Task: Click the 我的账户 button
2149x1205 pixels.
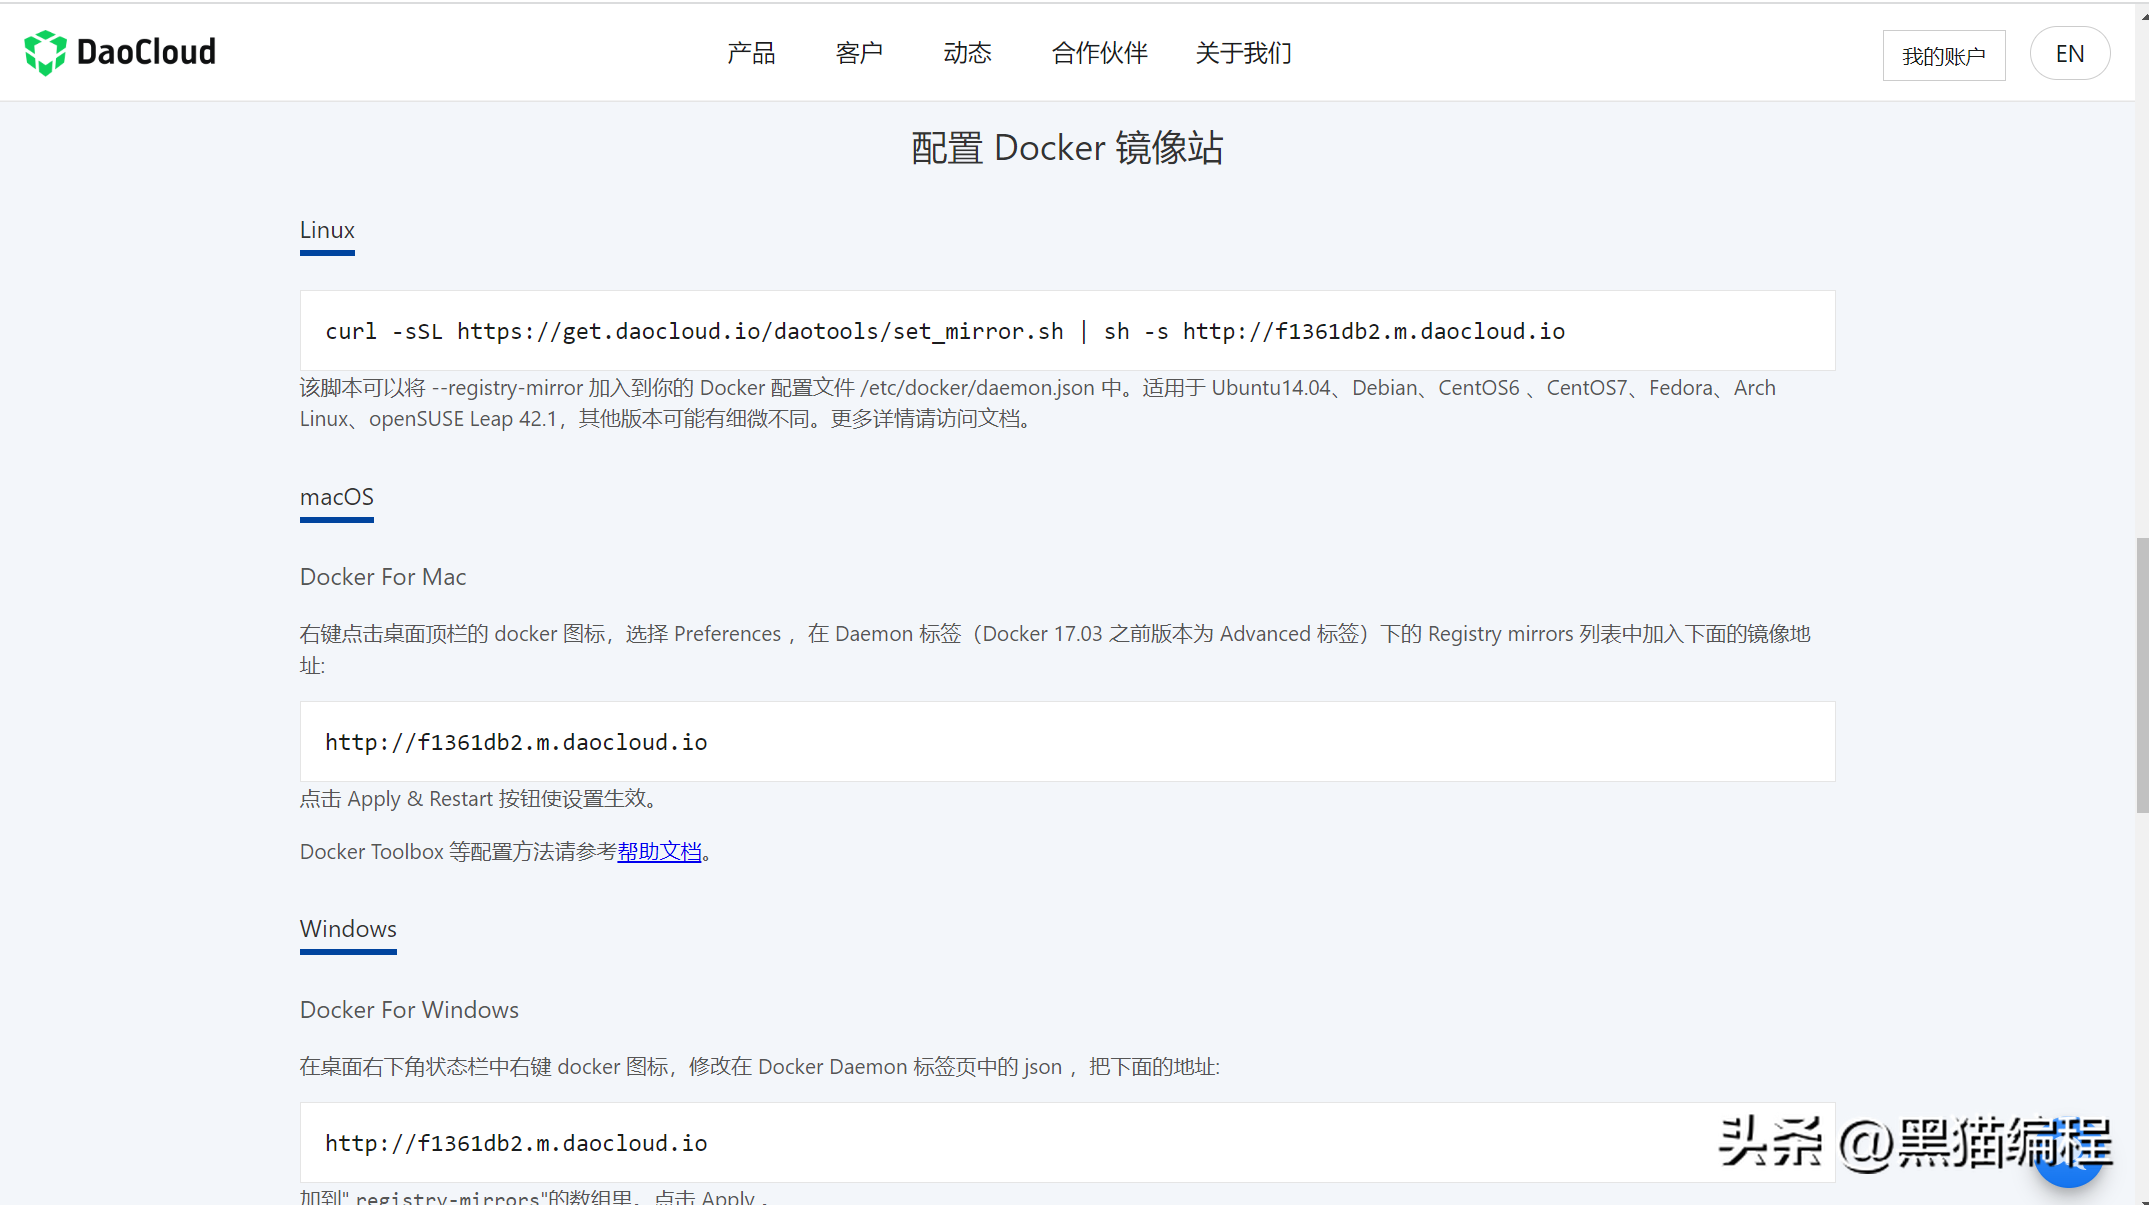Action: (x=1943, y=56)
